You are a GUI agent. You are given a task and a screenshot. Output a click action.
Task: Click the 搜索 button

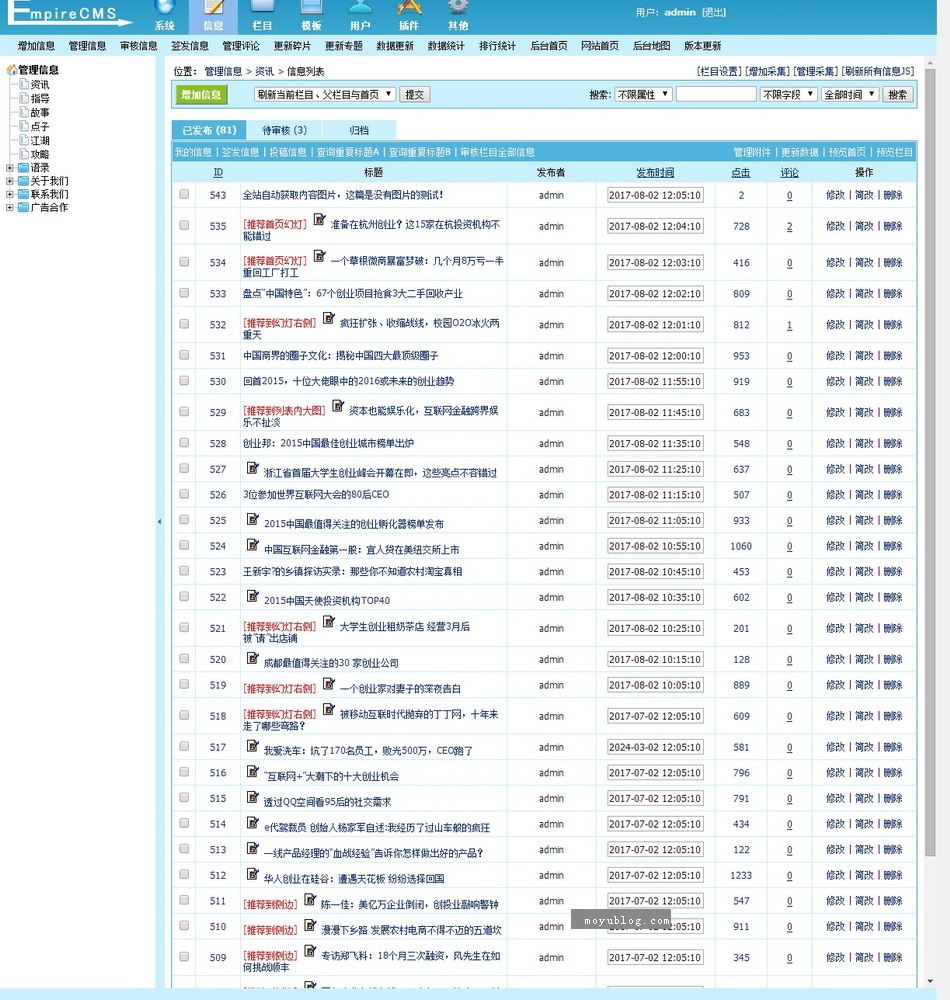pos(898,94)
